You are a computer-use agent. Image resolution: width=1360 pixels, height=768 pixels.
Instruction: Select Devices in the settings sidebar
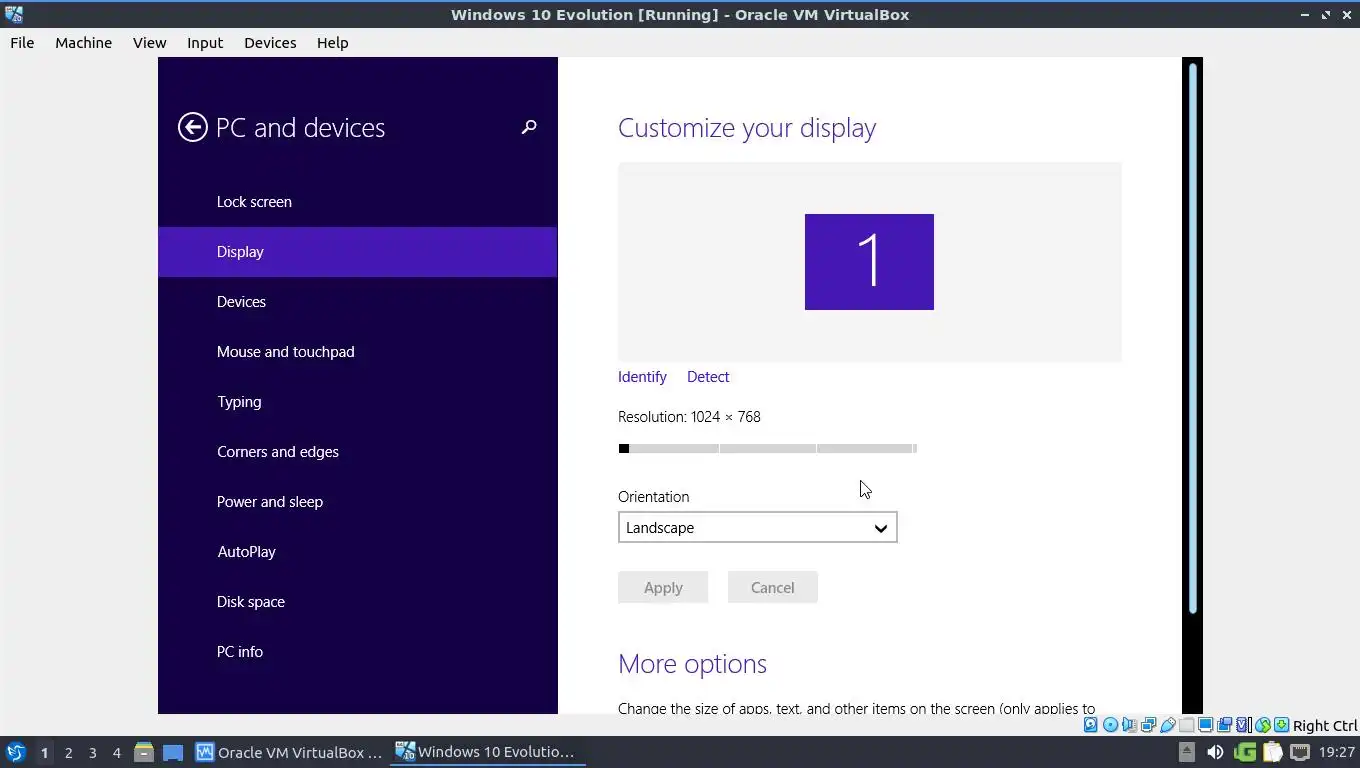point(357,301)
